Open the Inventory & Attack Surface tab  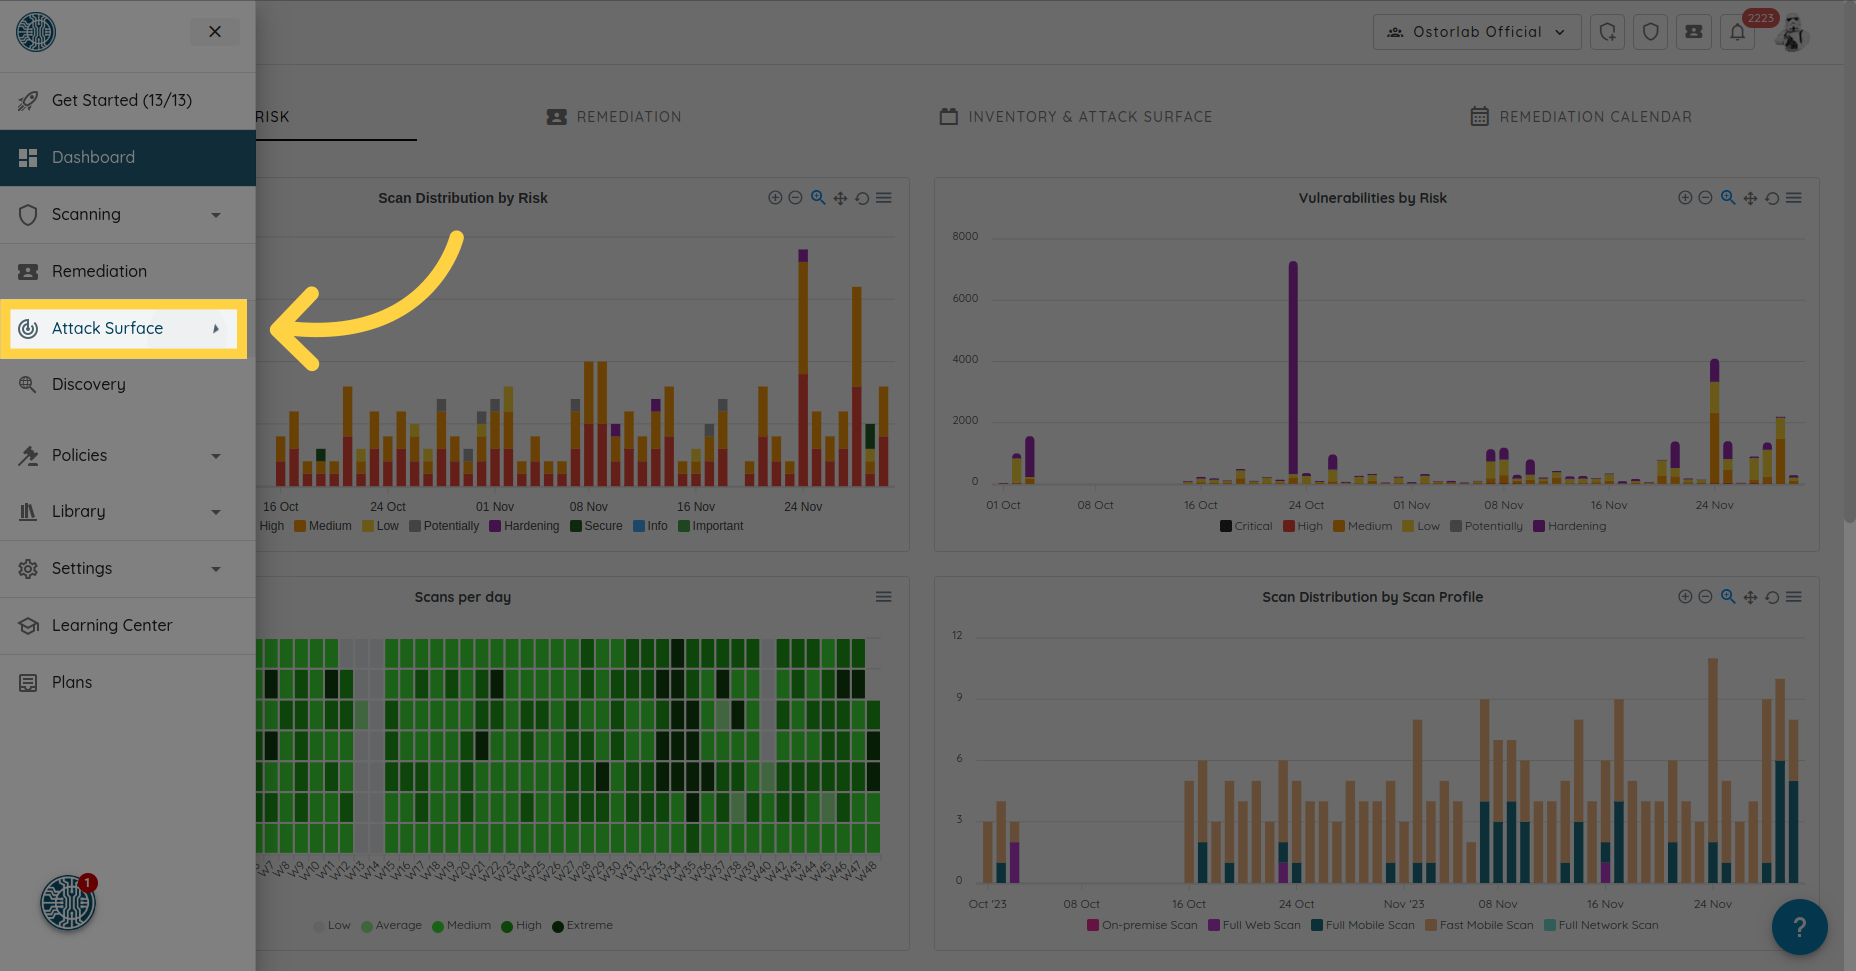1076,117
